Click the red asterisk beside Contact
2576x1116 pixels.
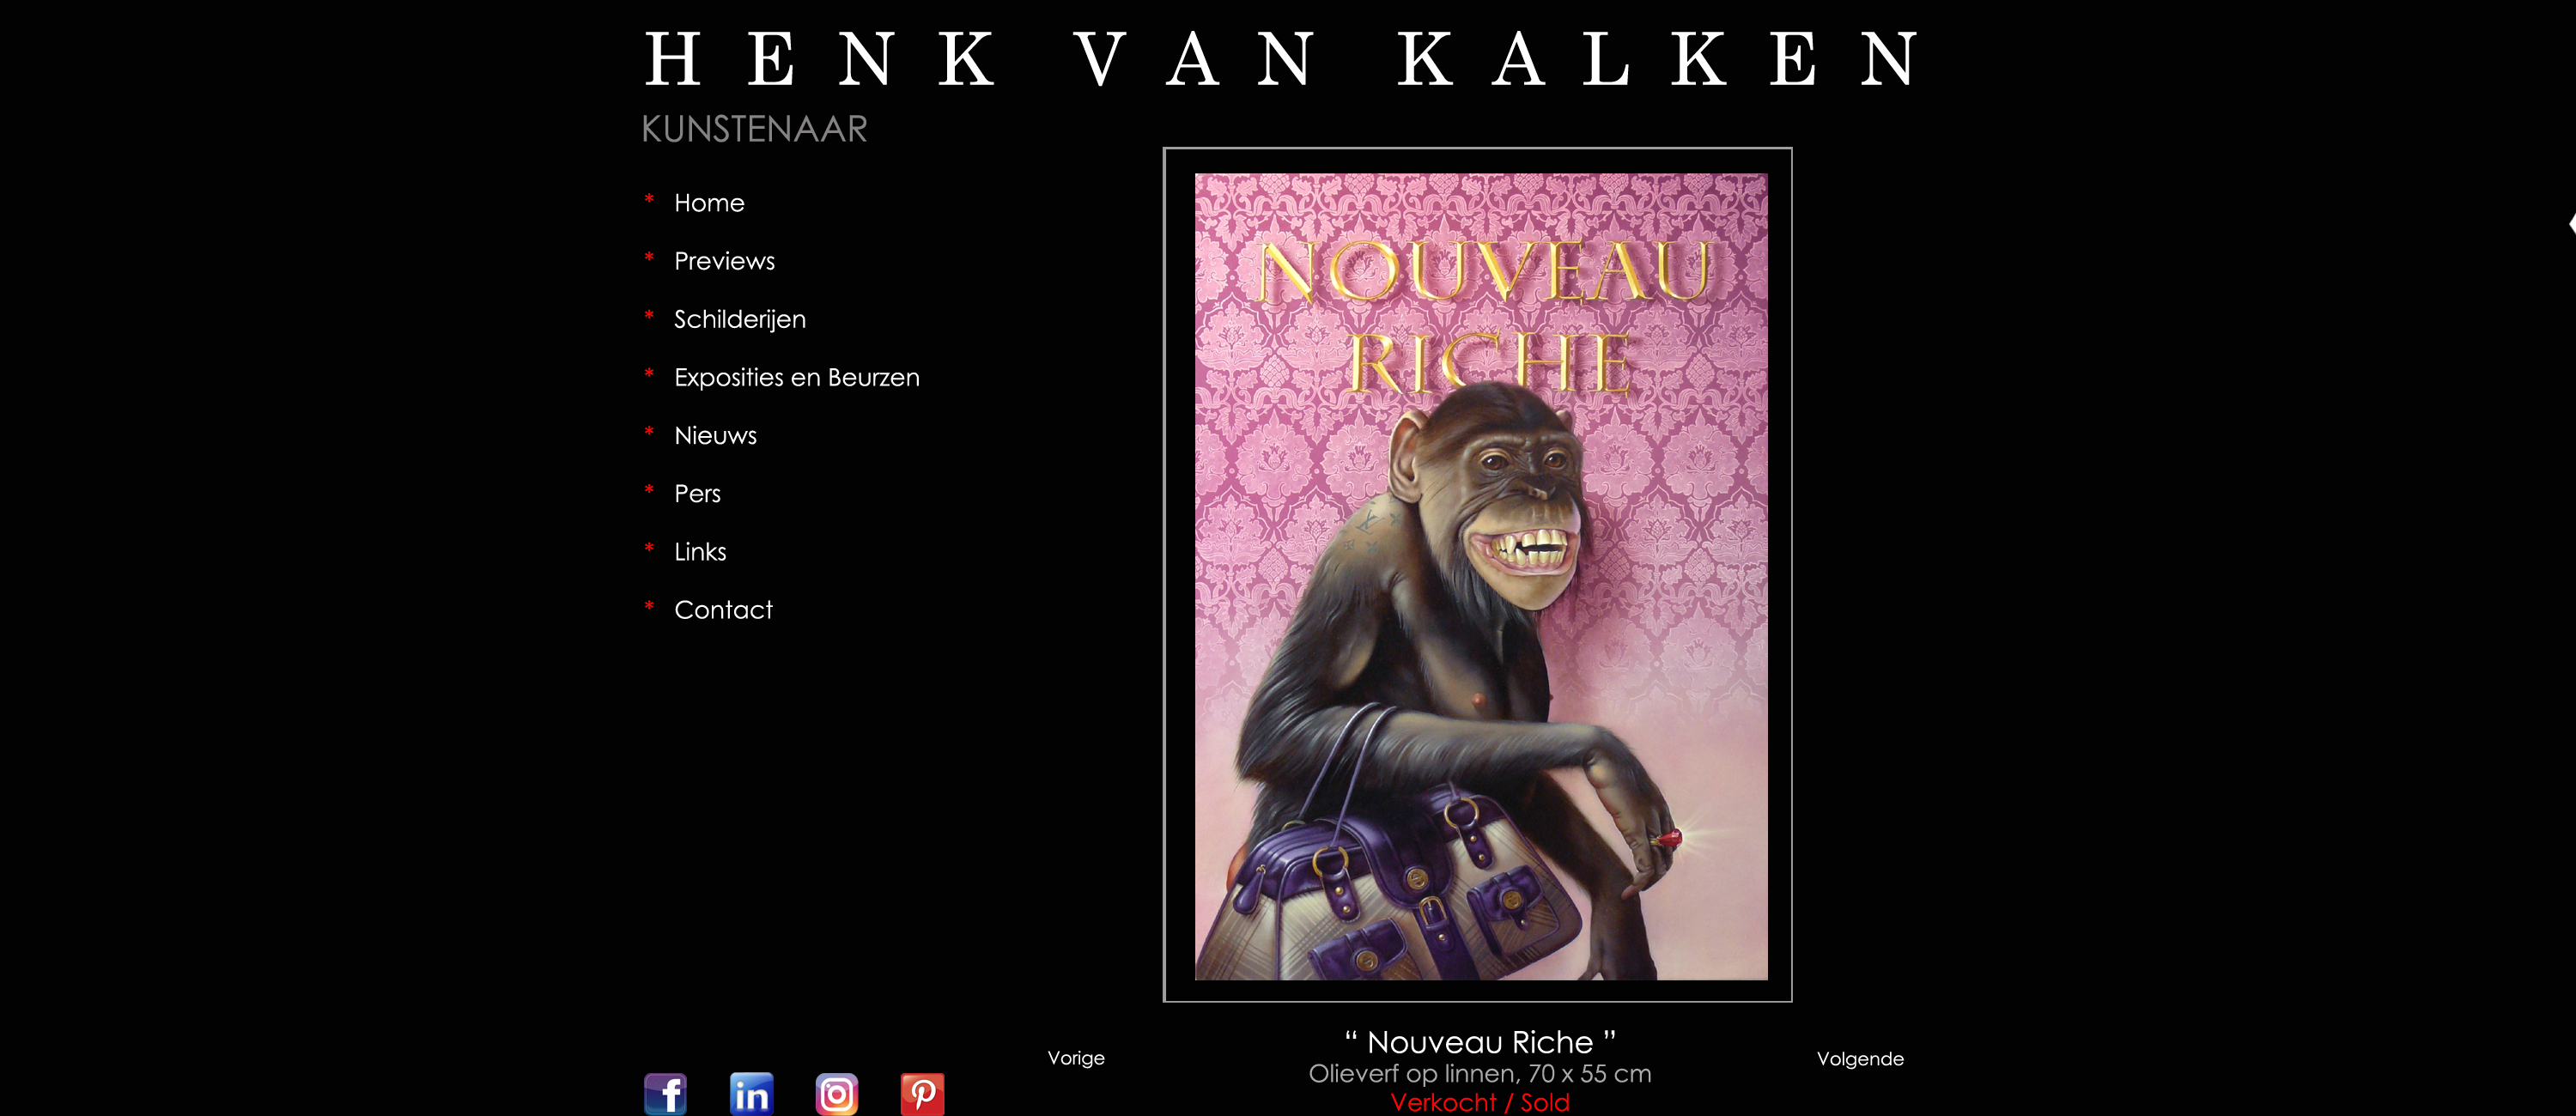649,607
